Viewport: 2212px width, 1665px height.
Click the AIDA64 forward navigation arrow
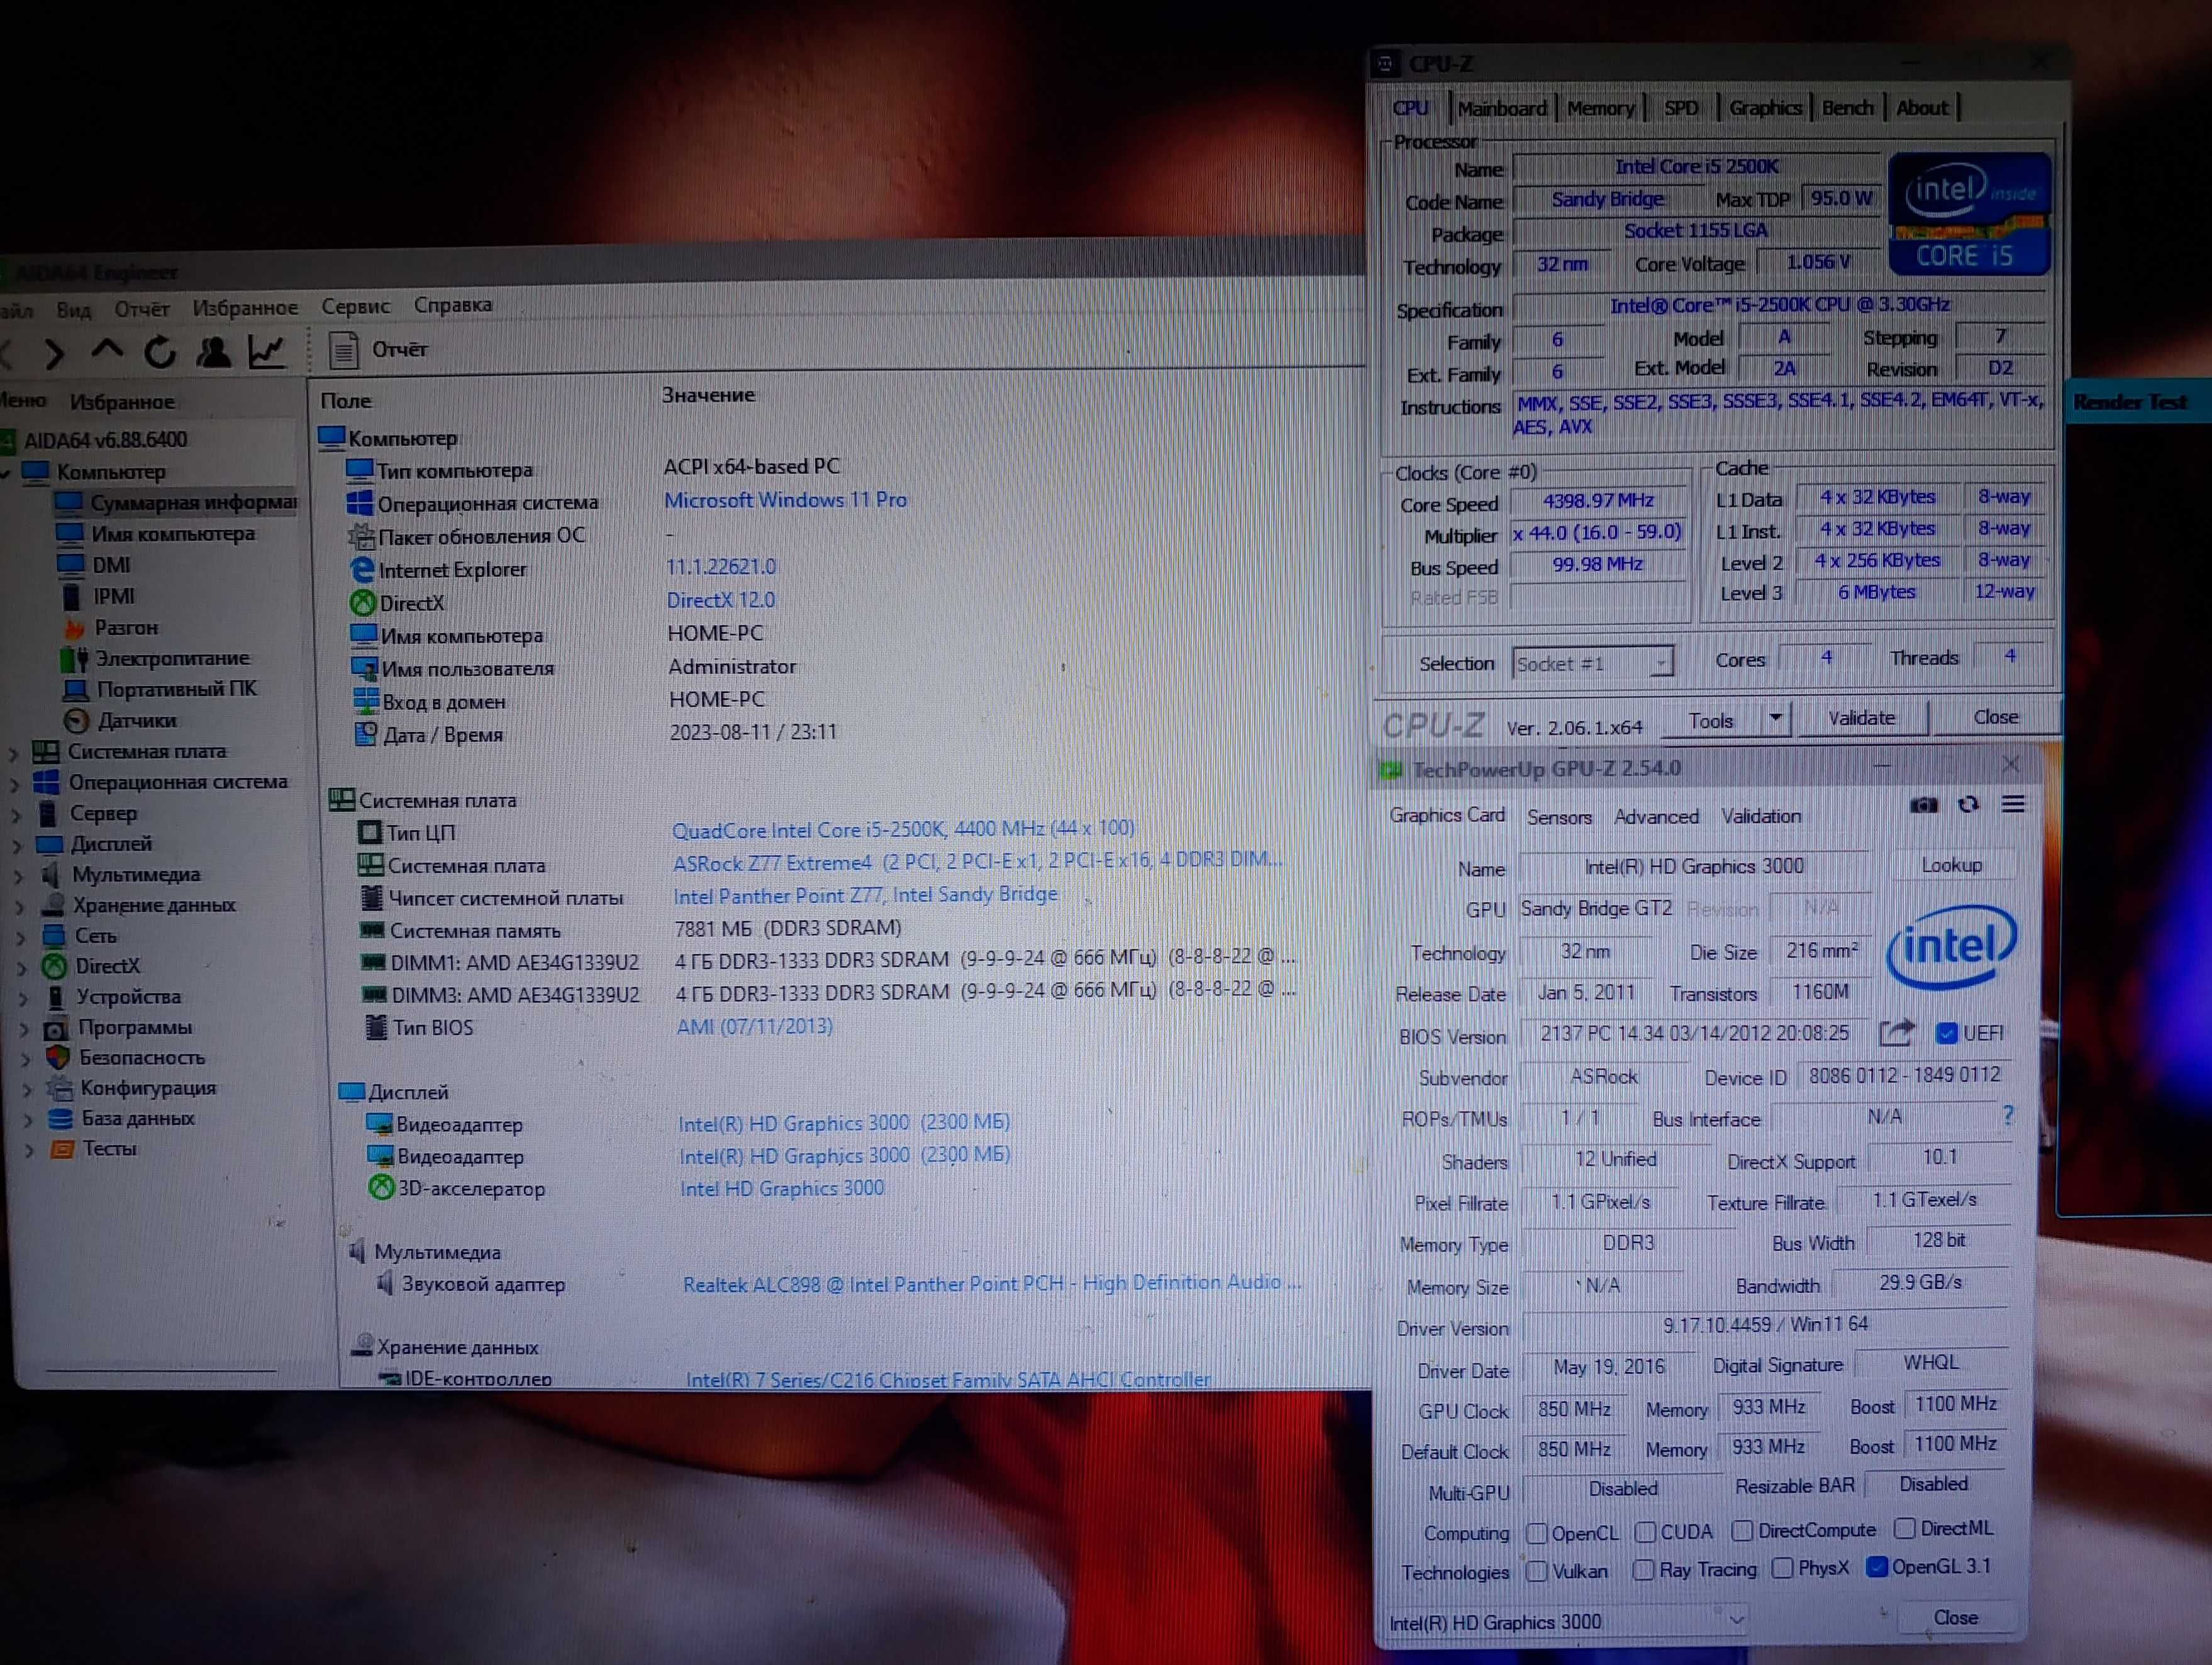(55, 353)
